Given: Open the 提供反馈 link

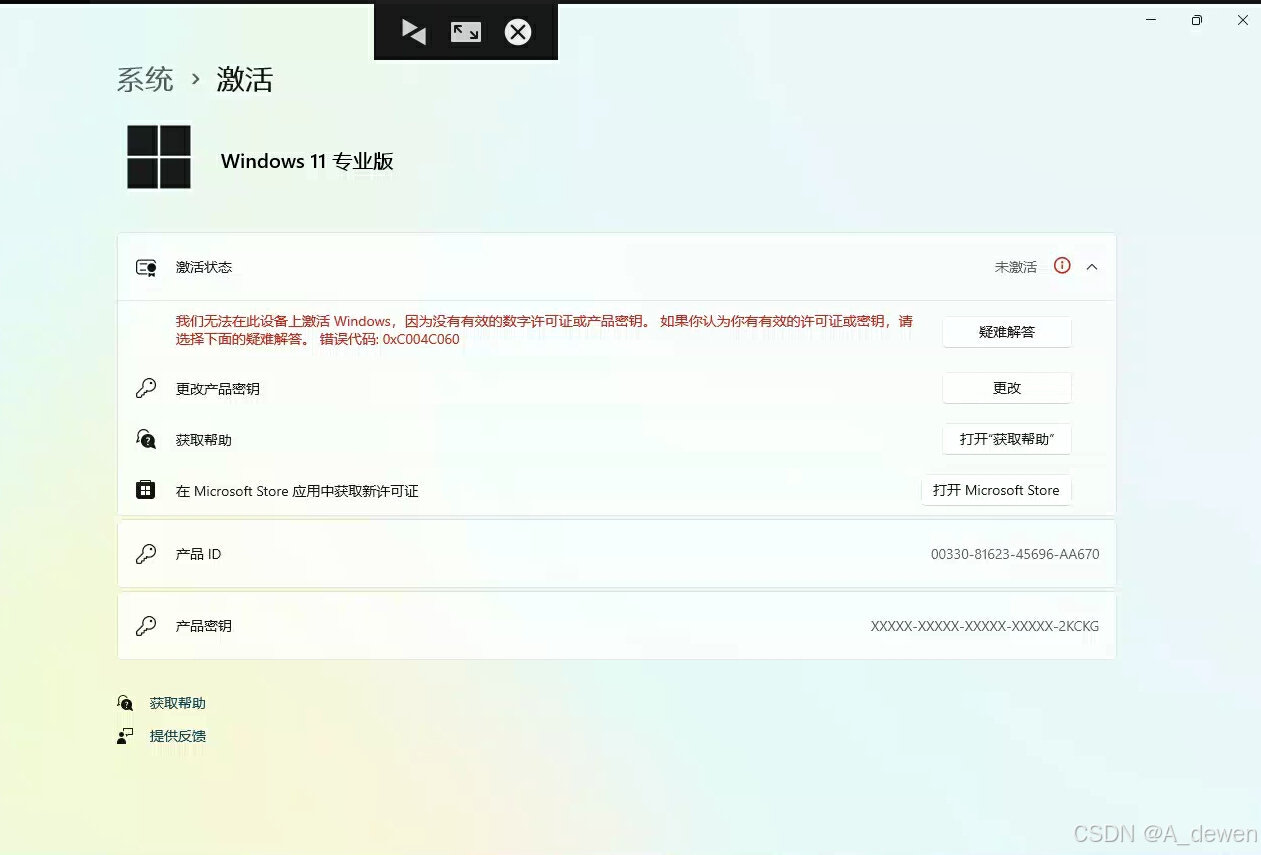Looking at the screenshot, I should [178, 736].
